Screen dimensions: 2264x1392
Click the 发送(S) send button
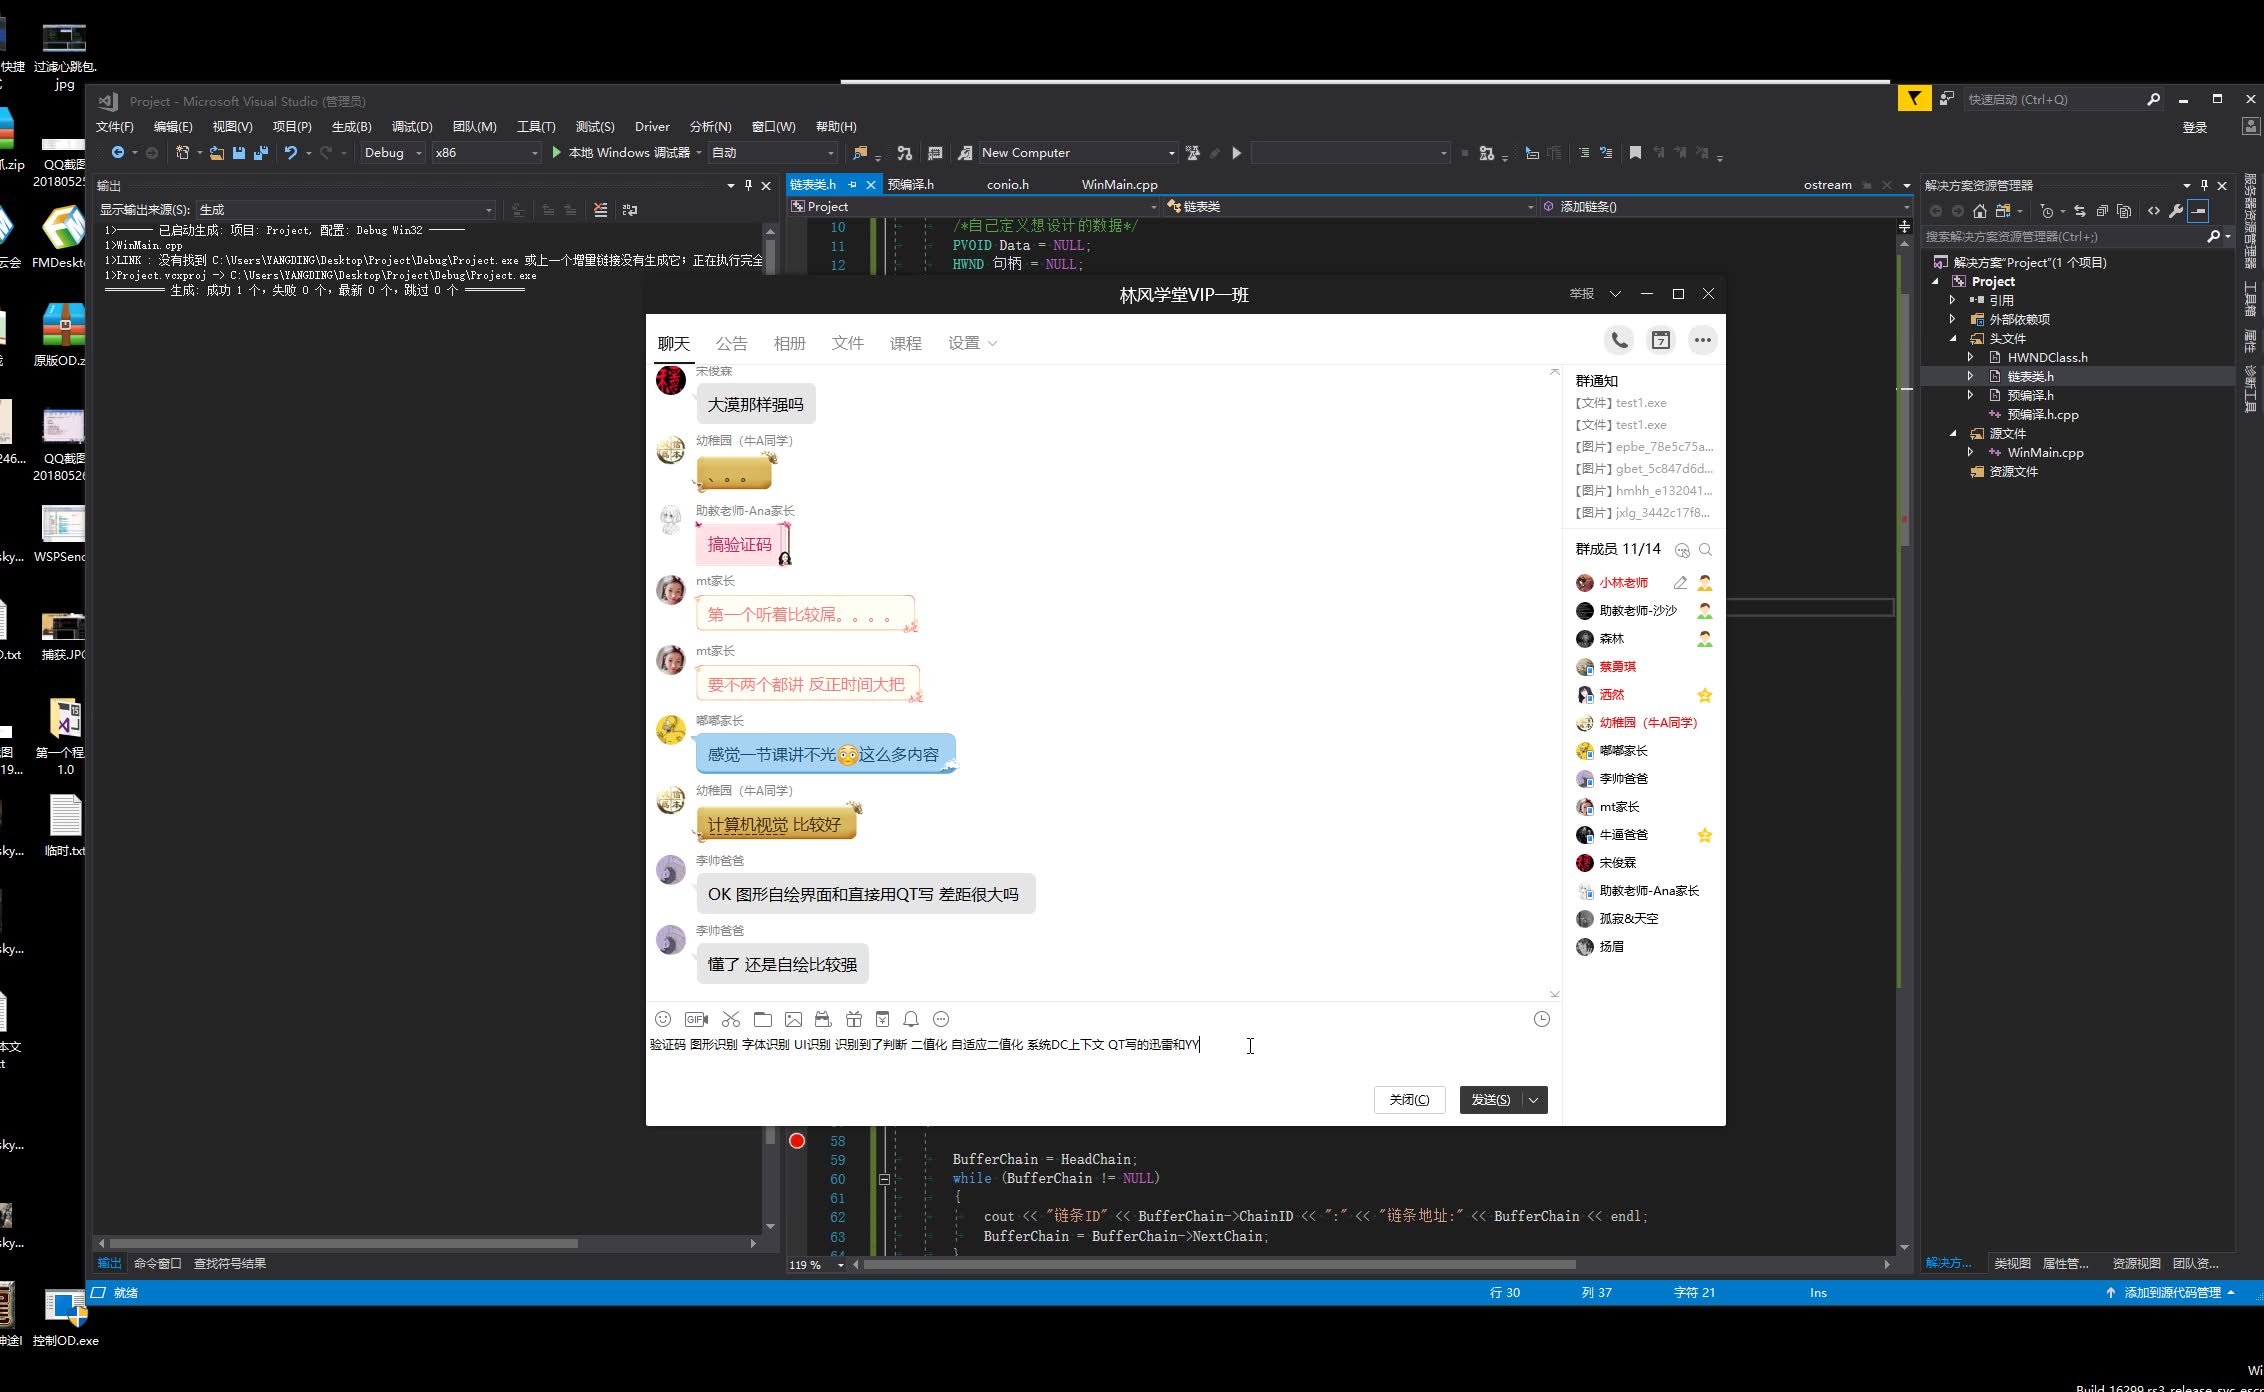tap(1491, 1099)
